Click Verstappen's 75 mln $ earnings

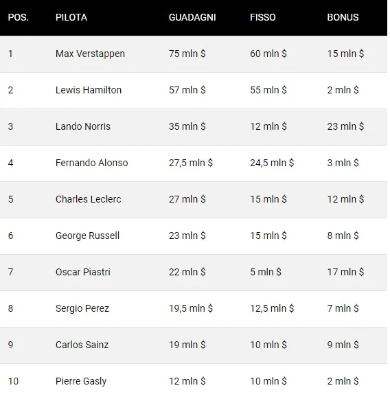[187, 54]
